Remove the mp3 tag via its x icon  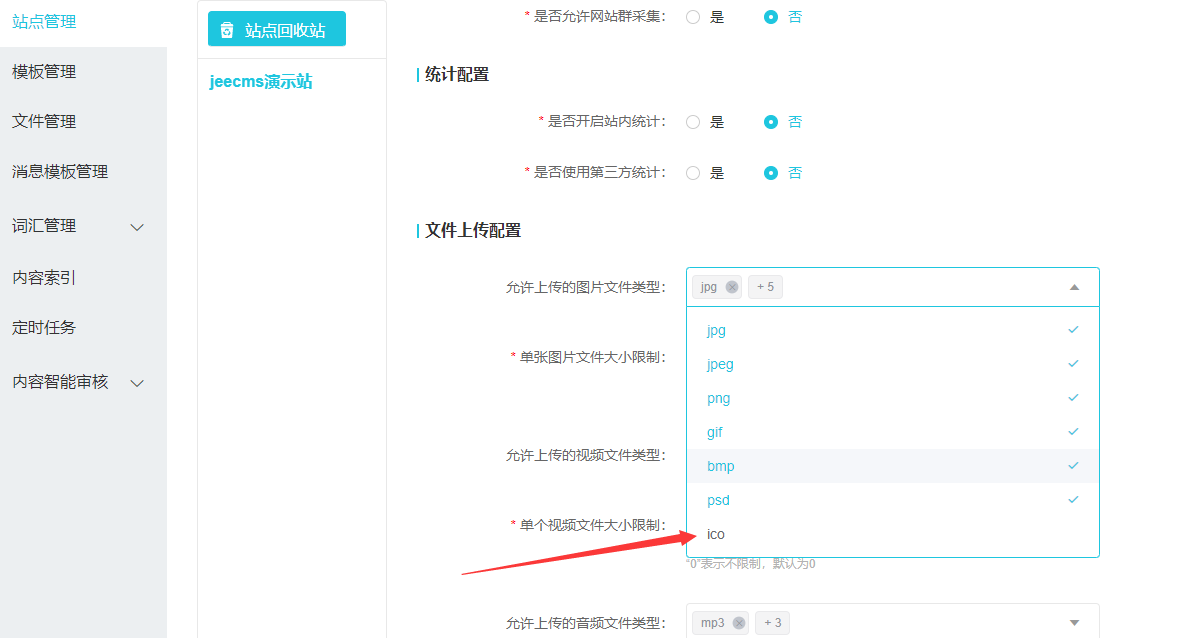coord(739,623)
